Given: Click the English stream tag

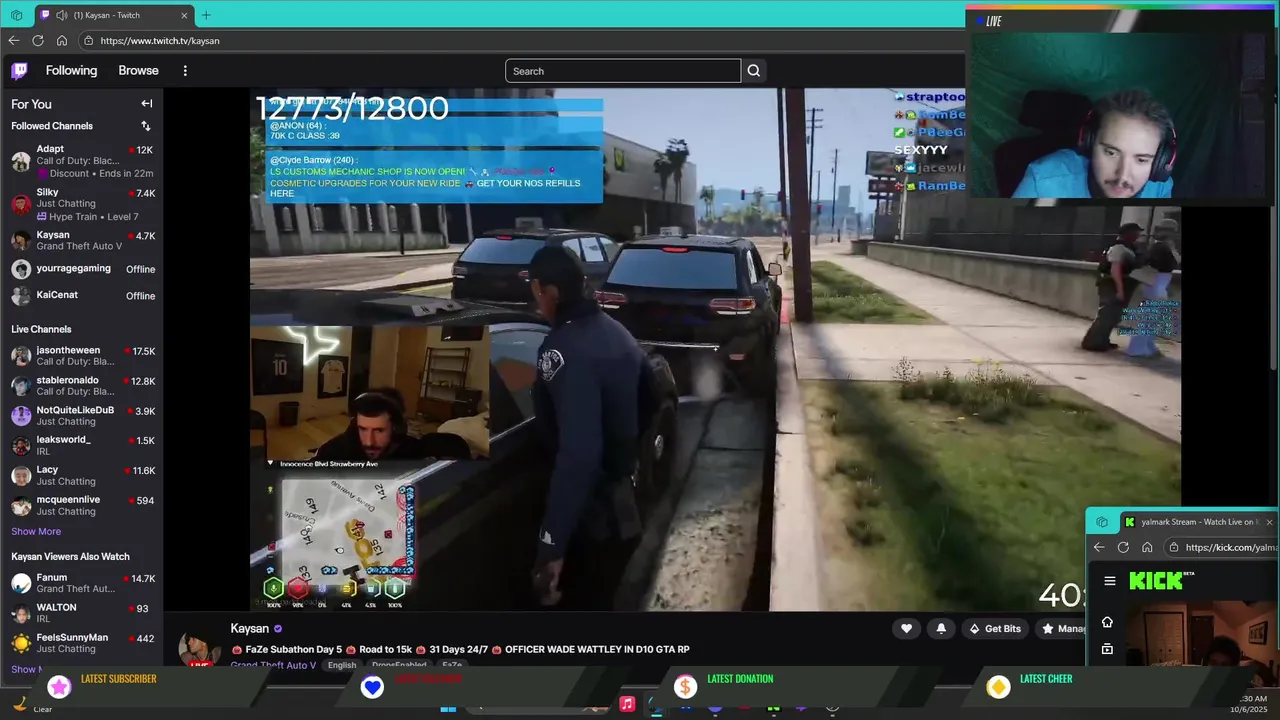Looking at the screenshot, I should coord(342,665).
